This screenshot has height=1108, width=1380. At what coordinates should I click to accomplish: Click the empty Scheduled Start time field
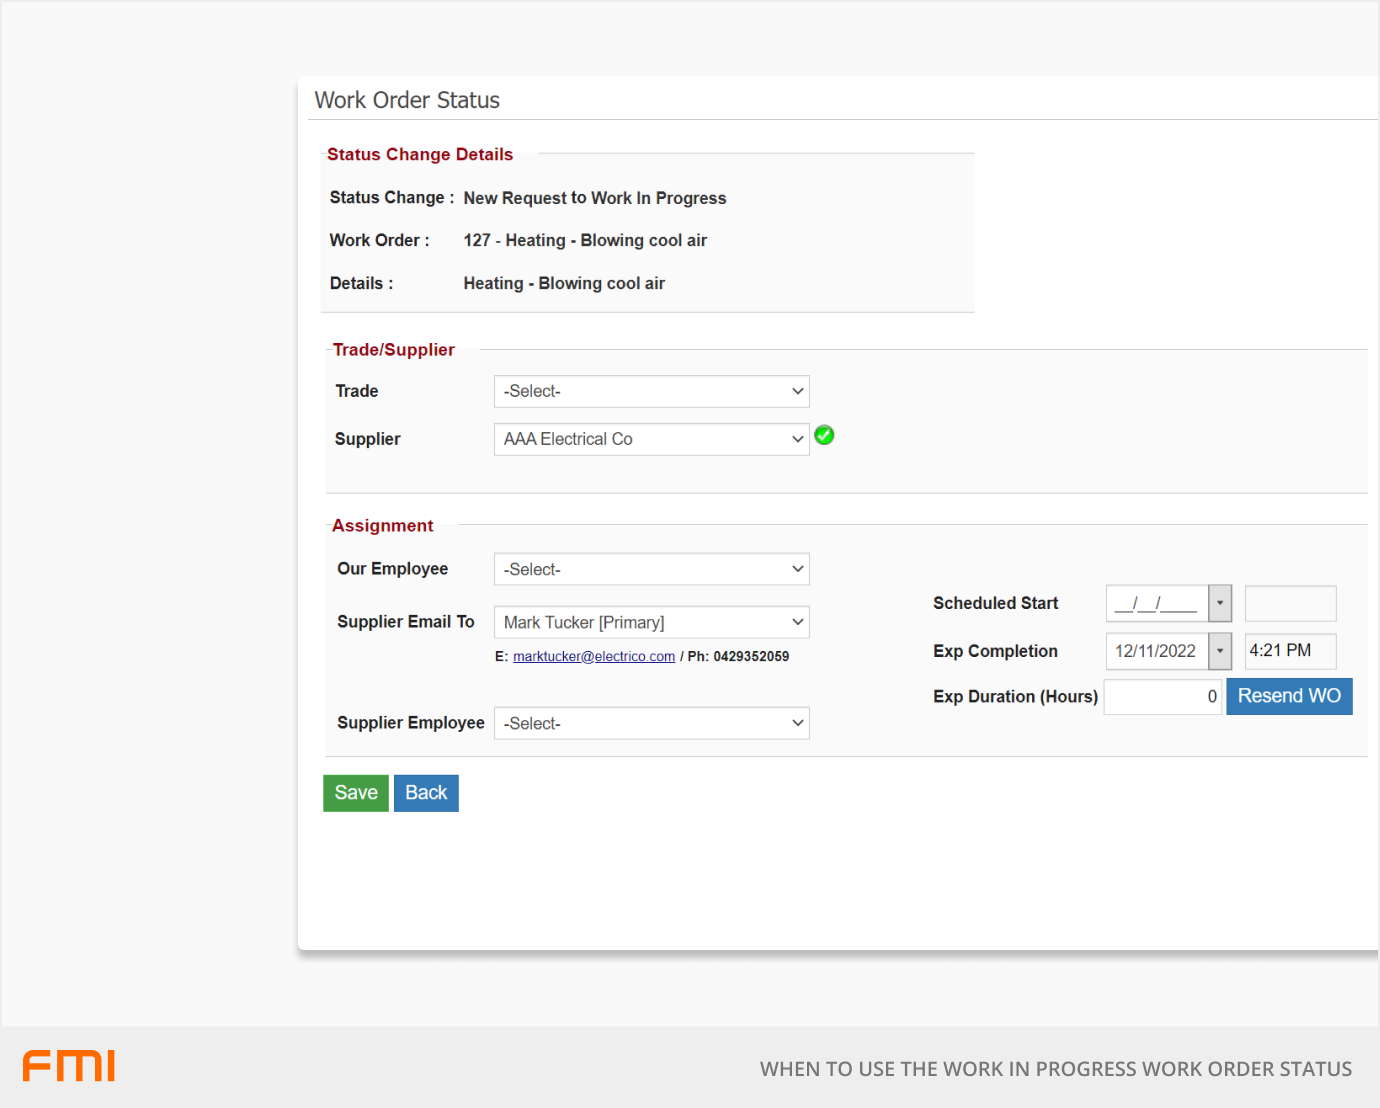coord(1290,604)
